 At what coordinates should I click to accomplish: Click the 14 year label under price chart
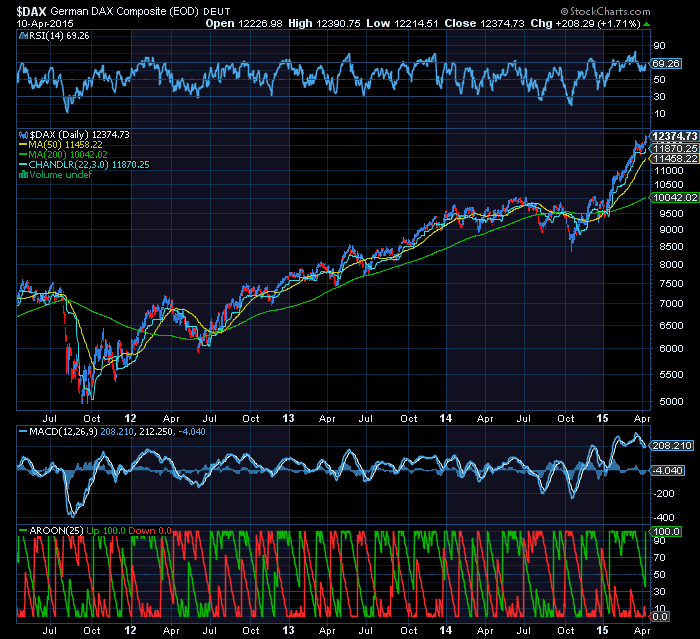(446, 418)
